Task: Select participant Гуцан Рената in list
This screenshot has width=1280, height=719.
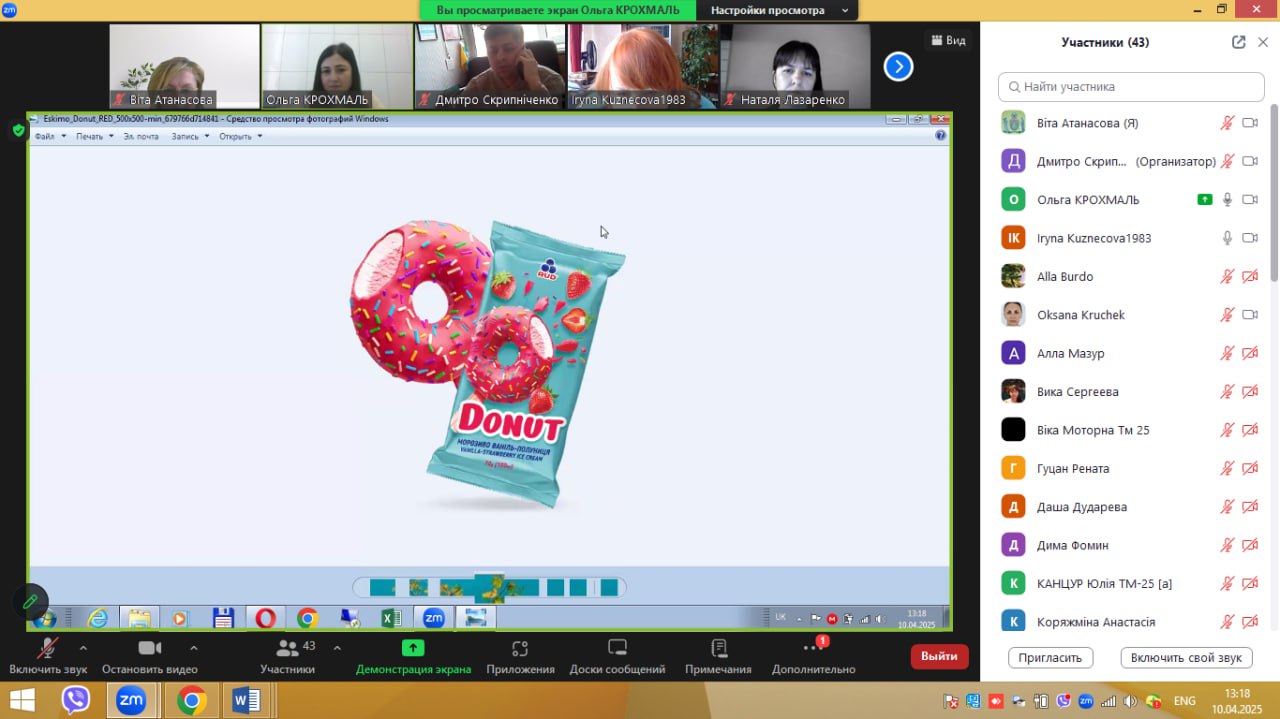Action: tap(1131, 468)
